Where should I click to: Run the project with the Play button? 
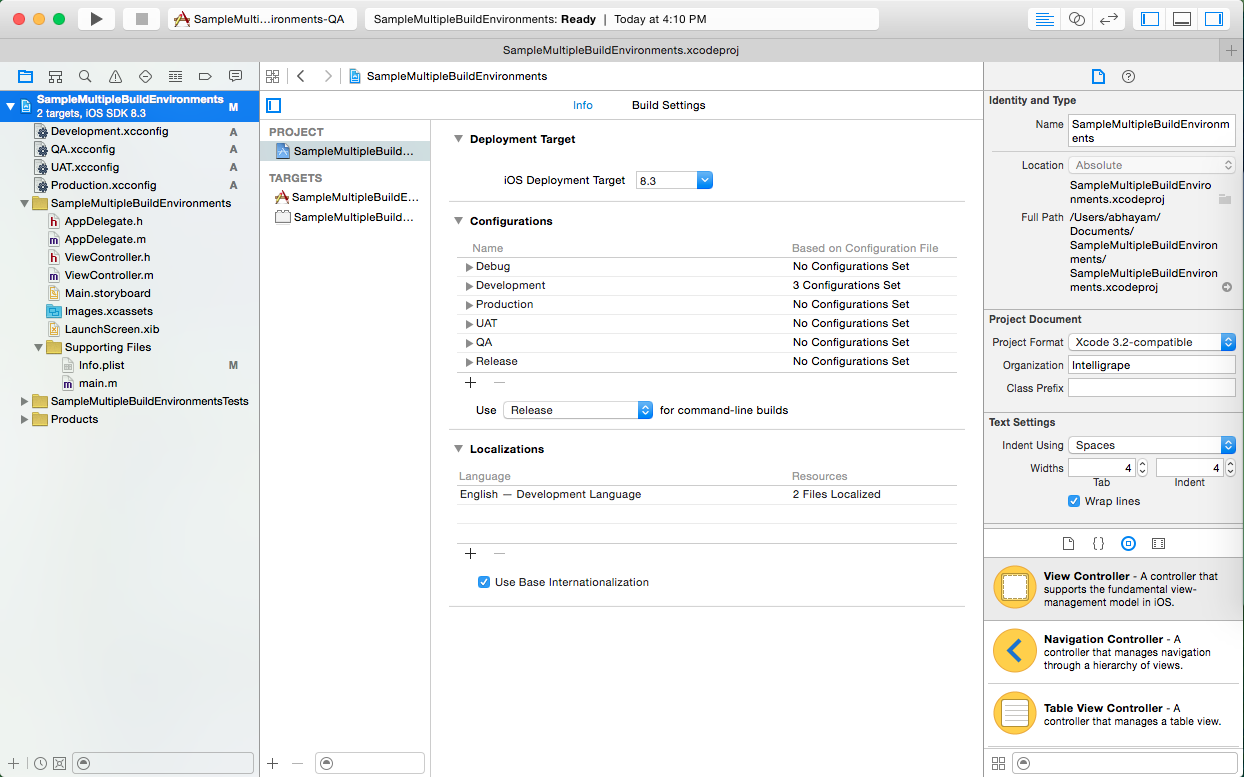(x=96, y=19)
